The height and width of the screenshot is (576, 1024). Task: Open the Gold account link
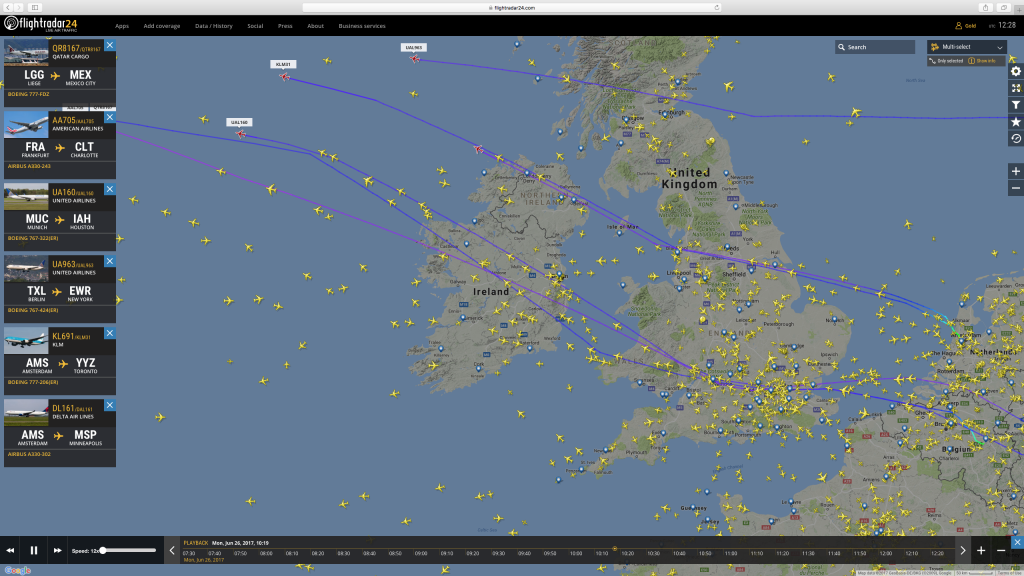pos(965,25)
